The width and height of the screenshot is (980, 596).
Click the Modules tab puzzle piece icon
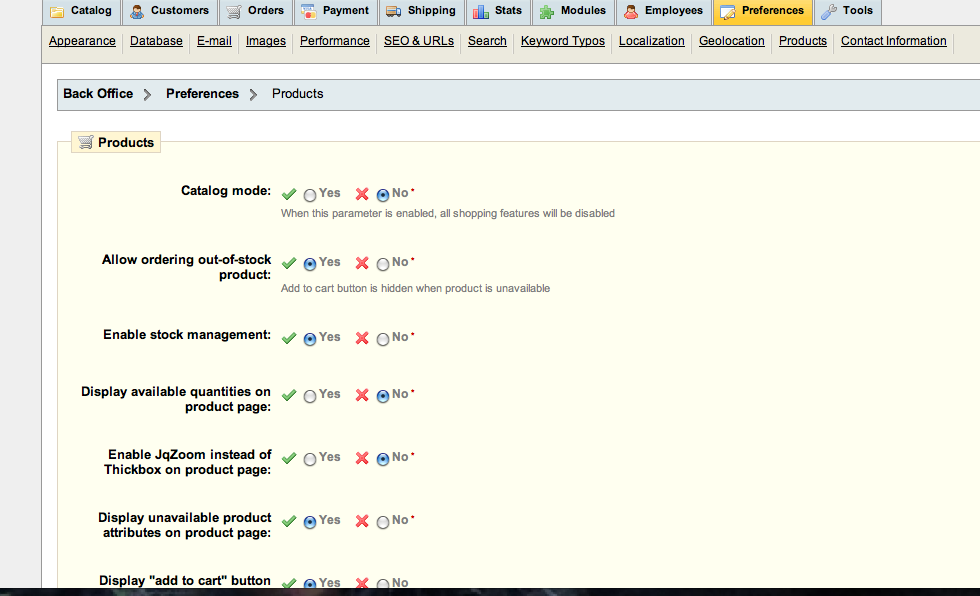546,11
